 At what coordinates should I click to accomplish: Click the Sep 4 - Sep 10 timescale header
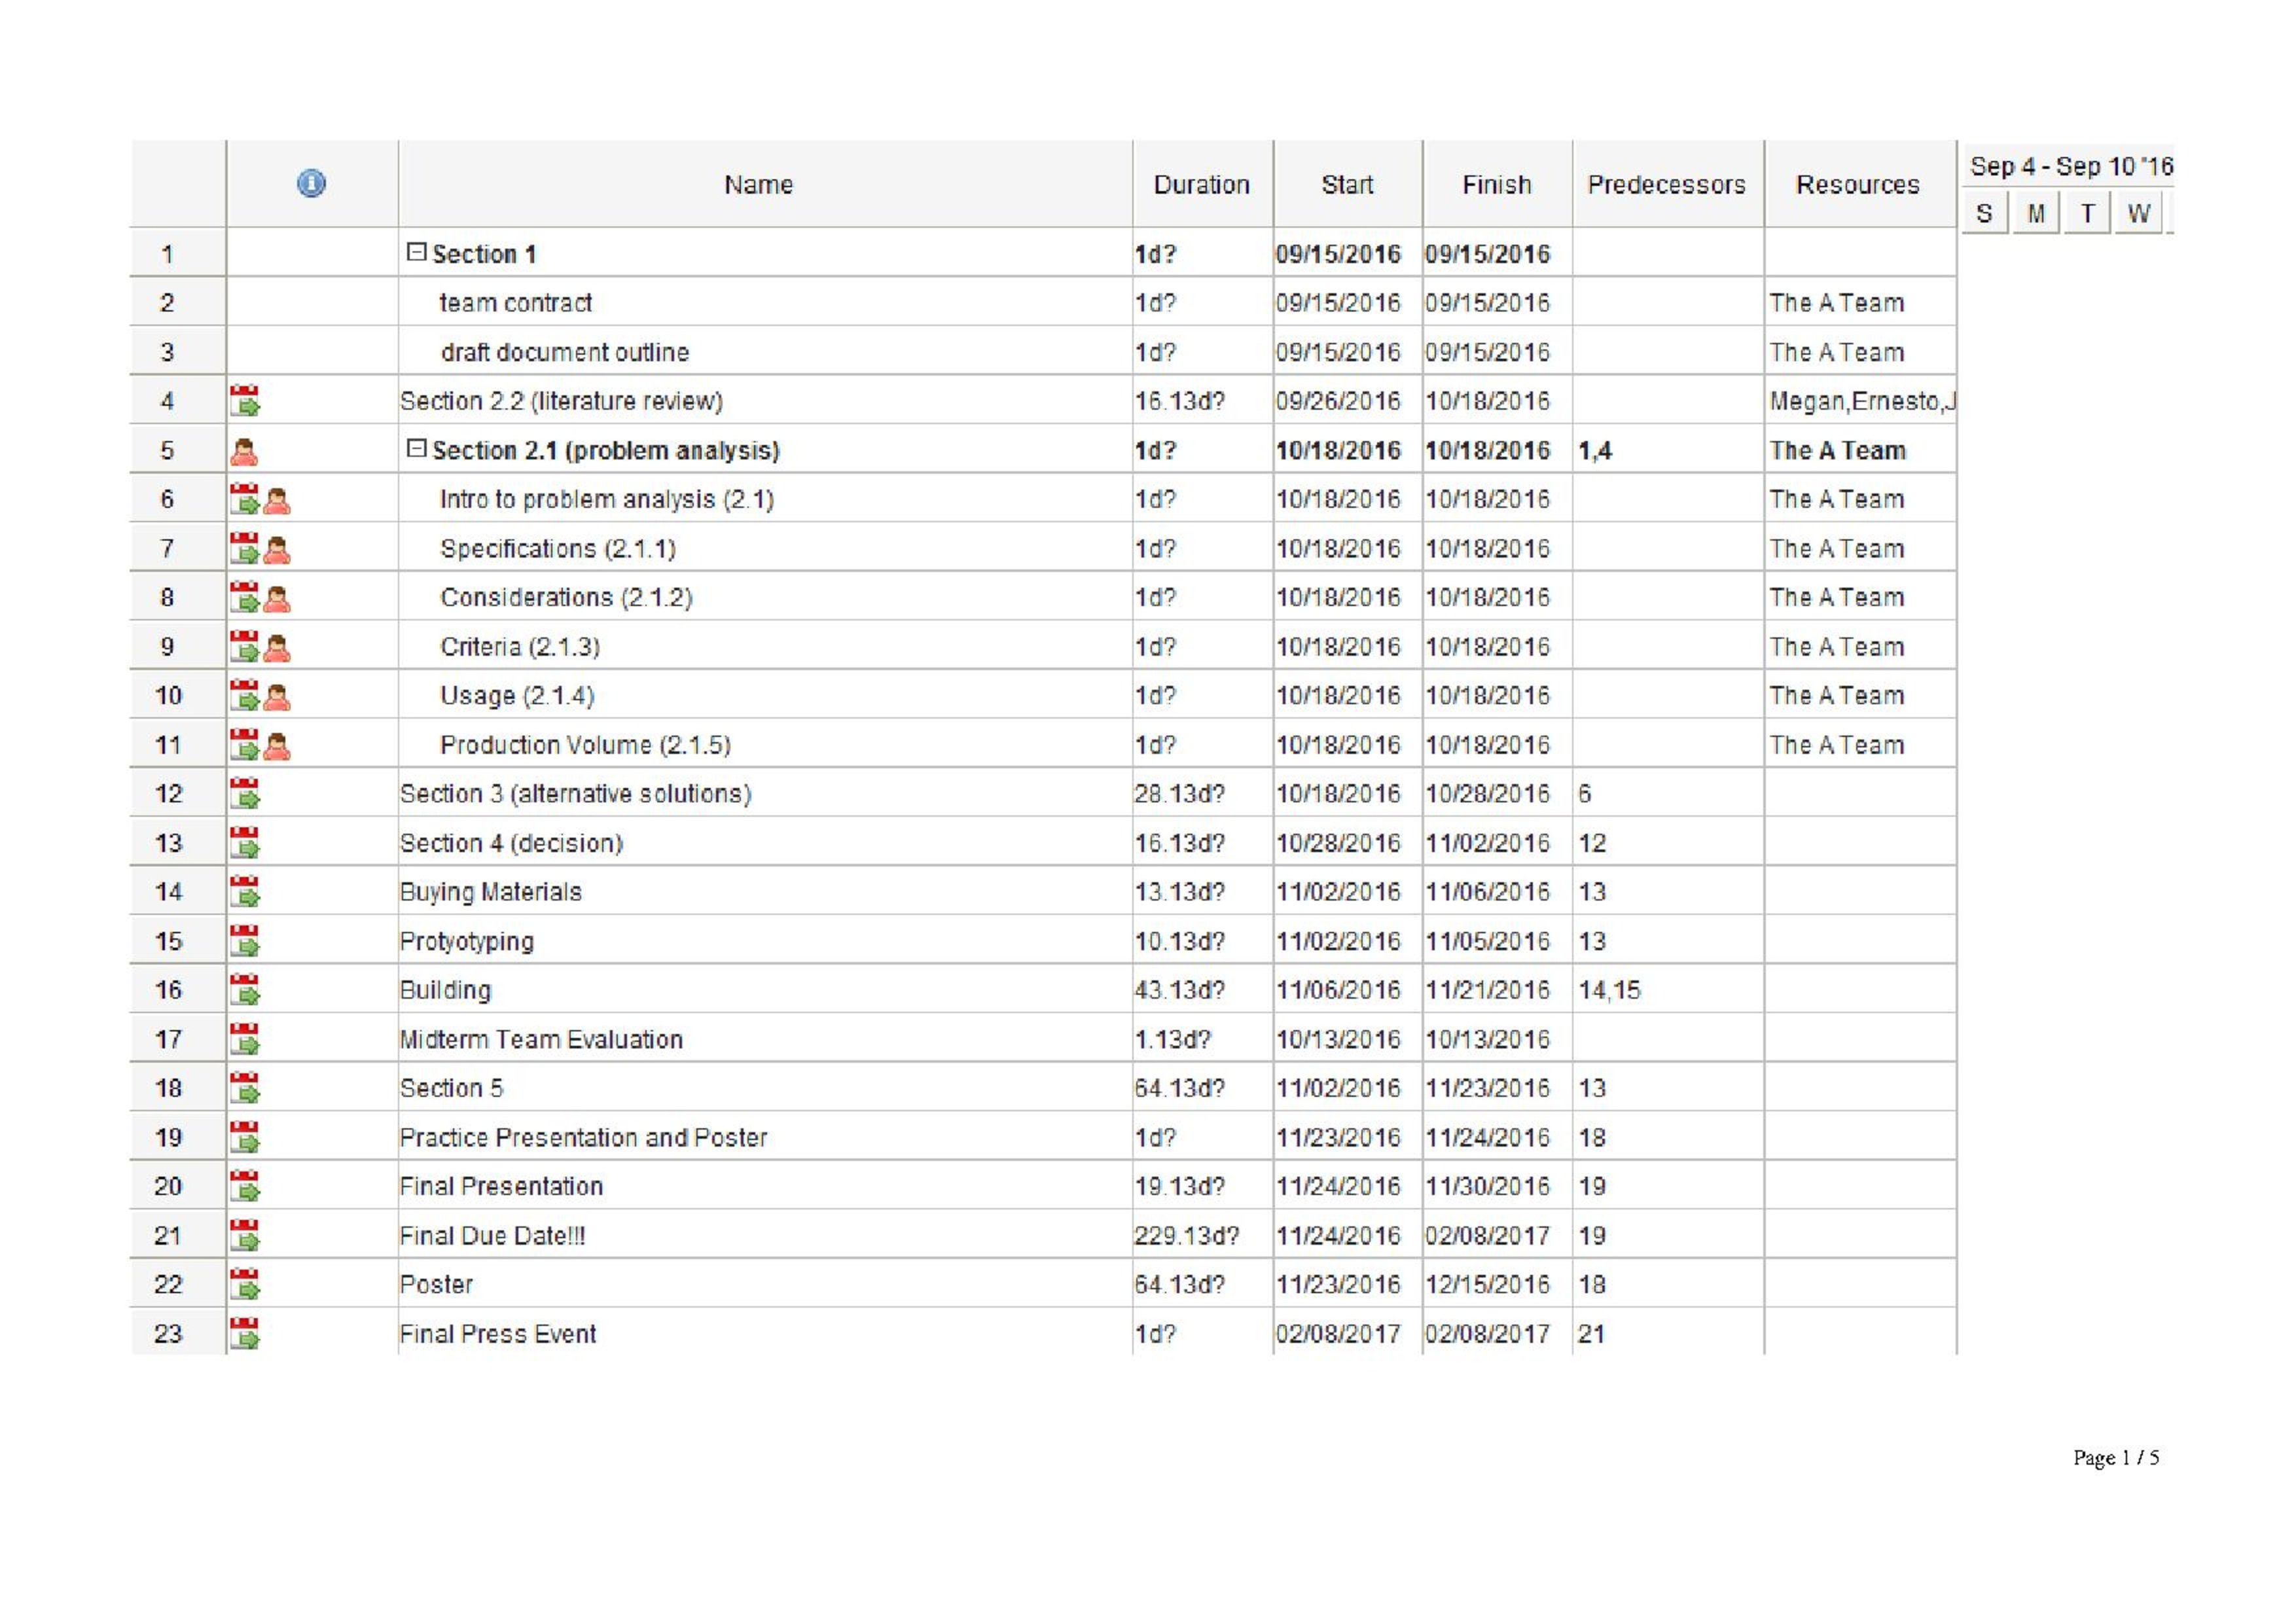pos(2070,166)
